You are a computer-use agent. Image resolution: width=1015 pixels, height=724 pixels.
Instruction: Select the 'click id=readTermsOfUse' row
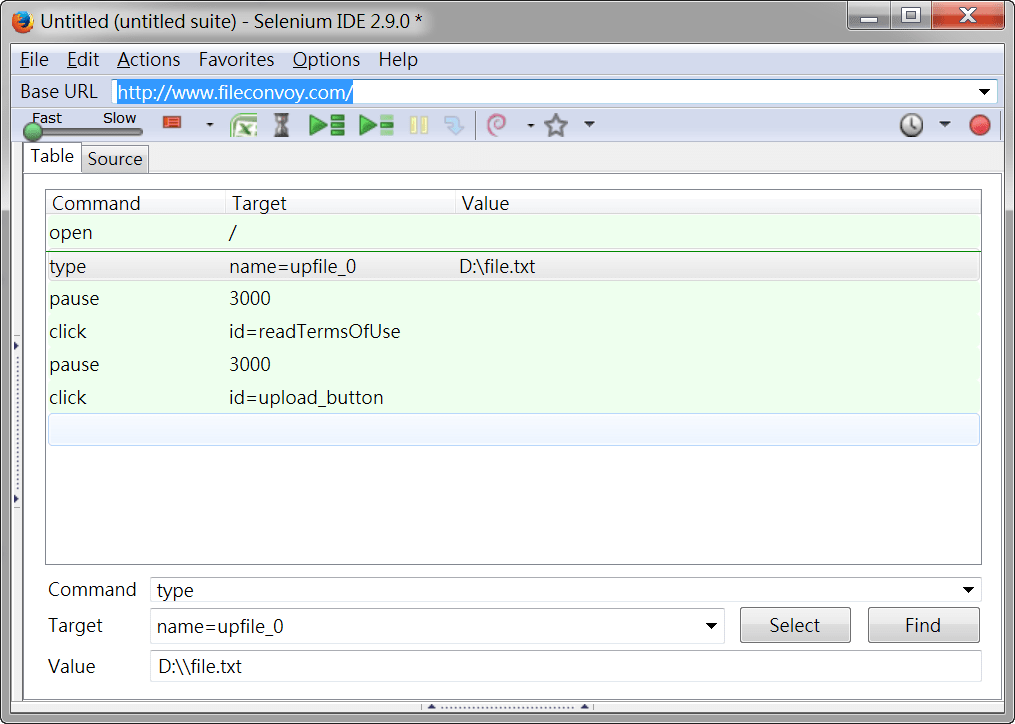click(513, 332)
